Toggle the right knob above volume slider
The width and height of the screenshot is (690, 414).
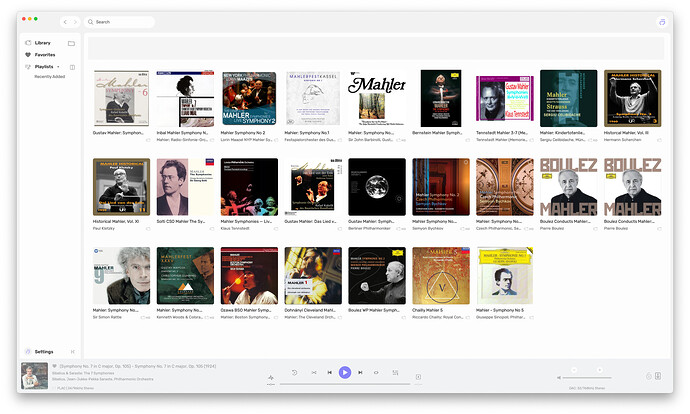tap(599, 370)
